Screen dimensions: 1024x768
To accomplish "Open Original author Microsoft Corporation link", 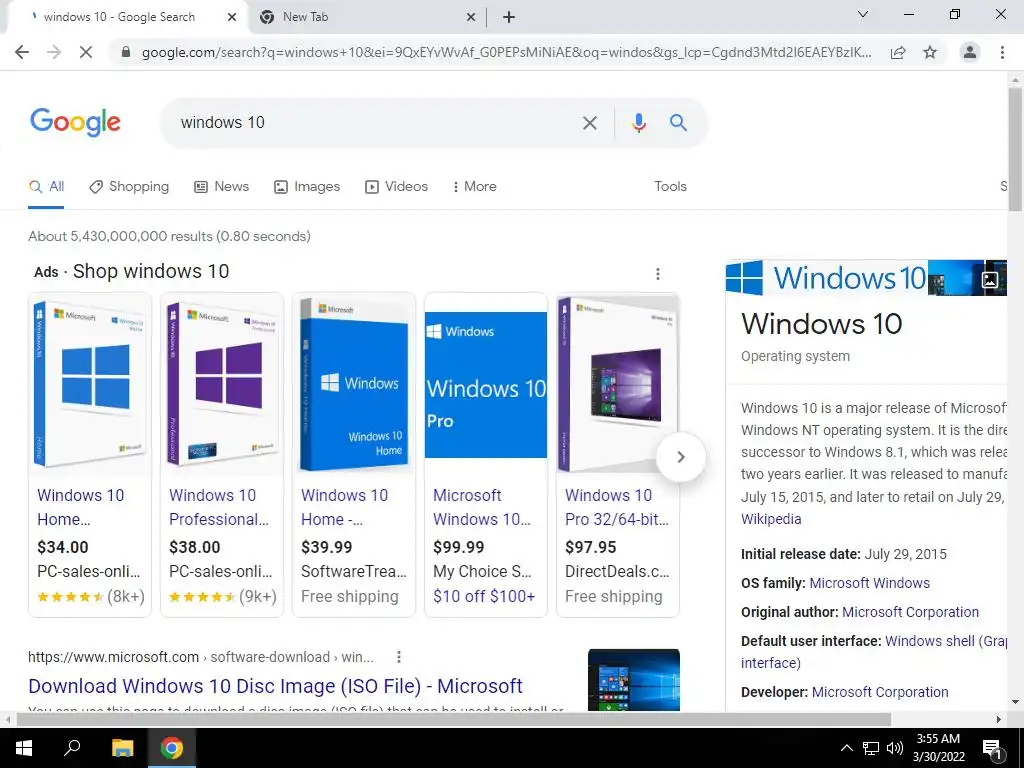I will [x=910, y=613].
